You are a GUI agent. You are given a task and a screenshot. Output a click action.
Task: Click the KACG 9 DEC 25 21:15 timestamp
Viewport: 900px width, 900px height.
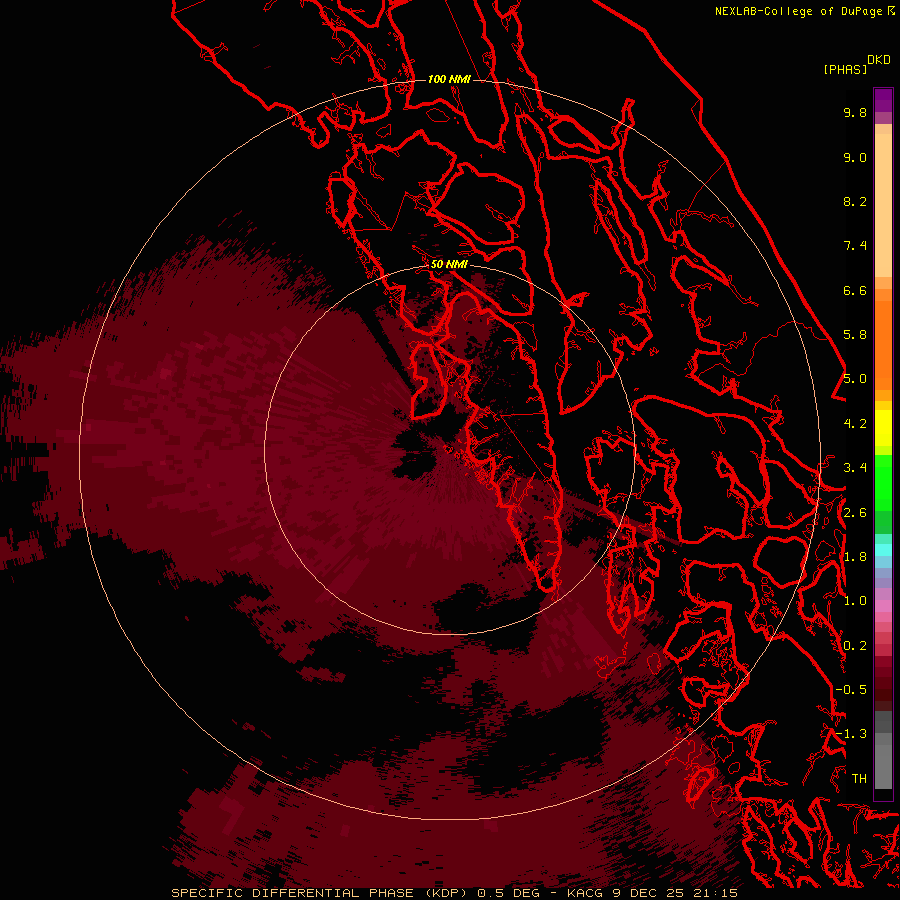pyautogui.click(x=652, y=893)
